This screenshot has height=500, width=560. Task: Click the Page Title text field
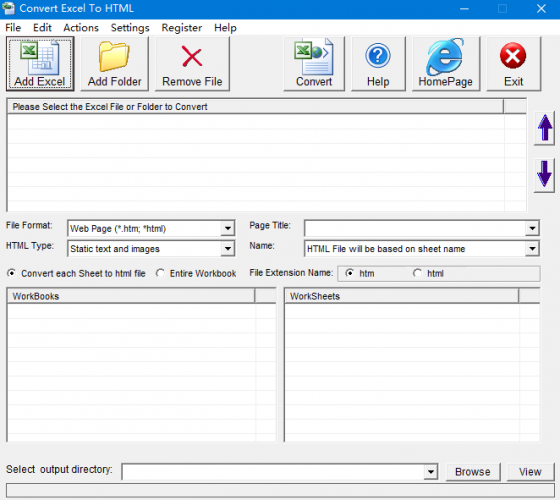point(415,229)
